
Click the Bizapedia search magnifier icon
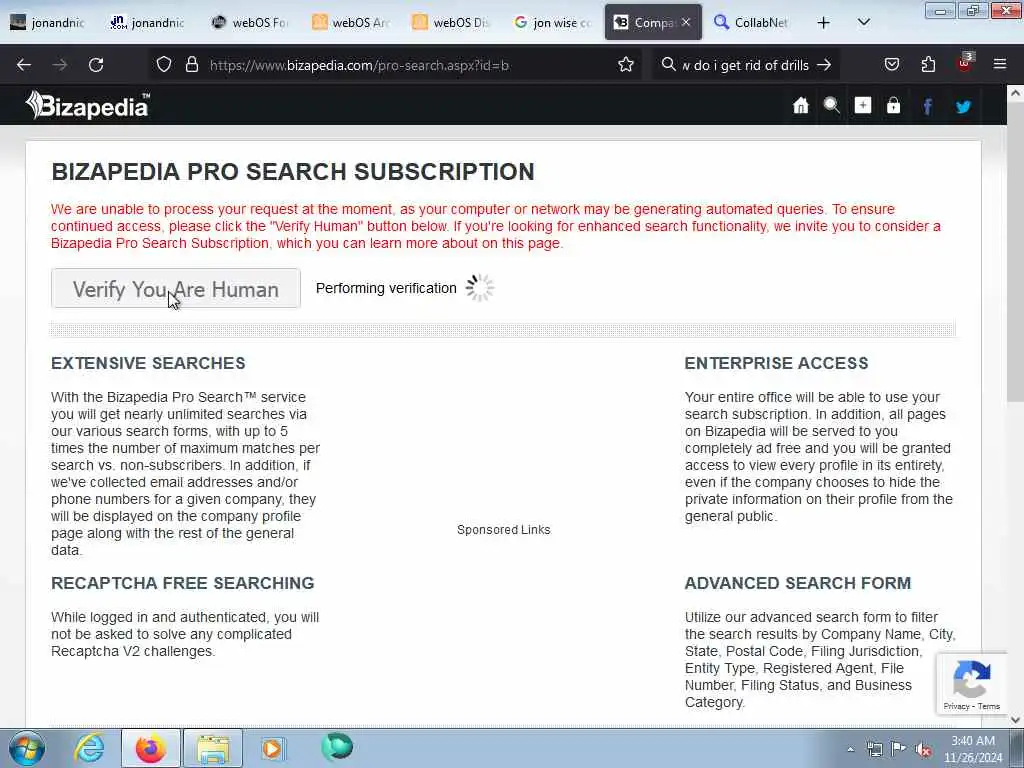pyautogui.click(x=831, y=106)
